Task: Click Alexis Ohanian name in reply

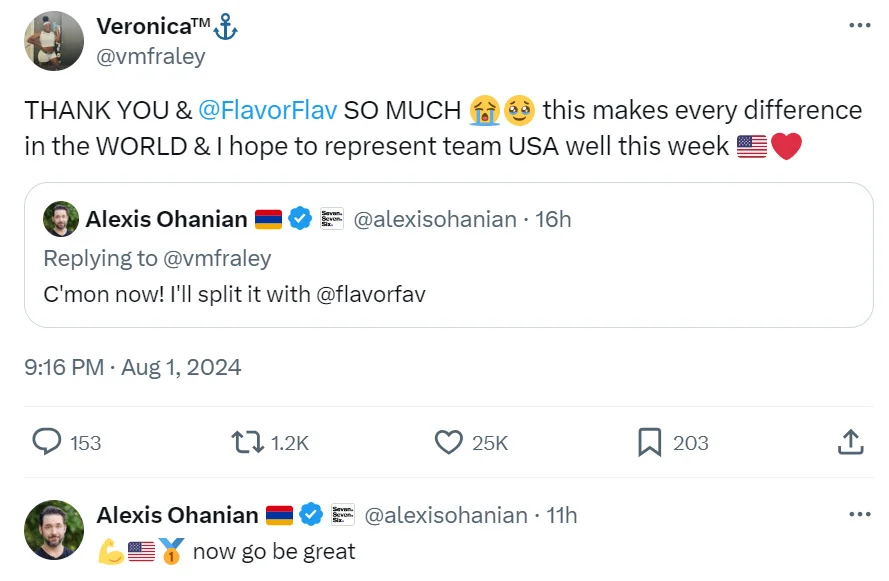Action: coord(177,515)
